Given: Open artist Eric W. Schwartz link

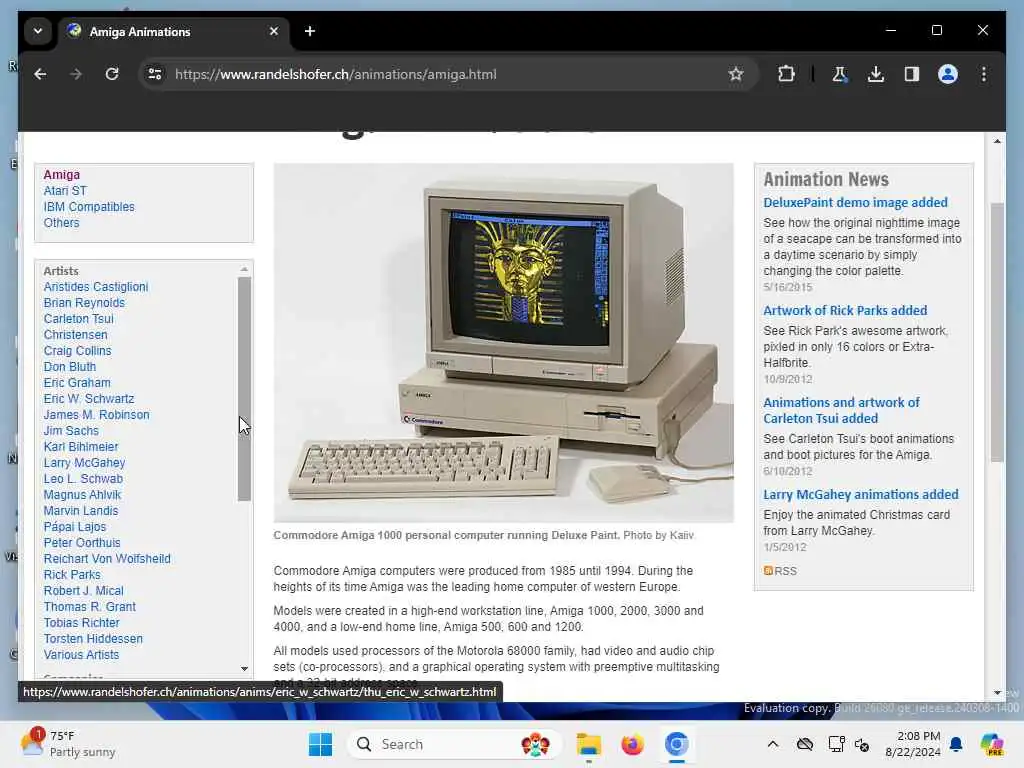Looking at the screenshot, I should pyautogui.click(x=89, y=399).
